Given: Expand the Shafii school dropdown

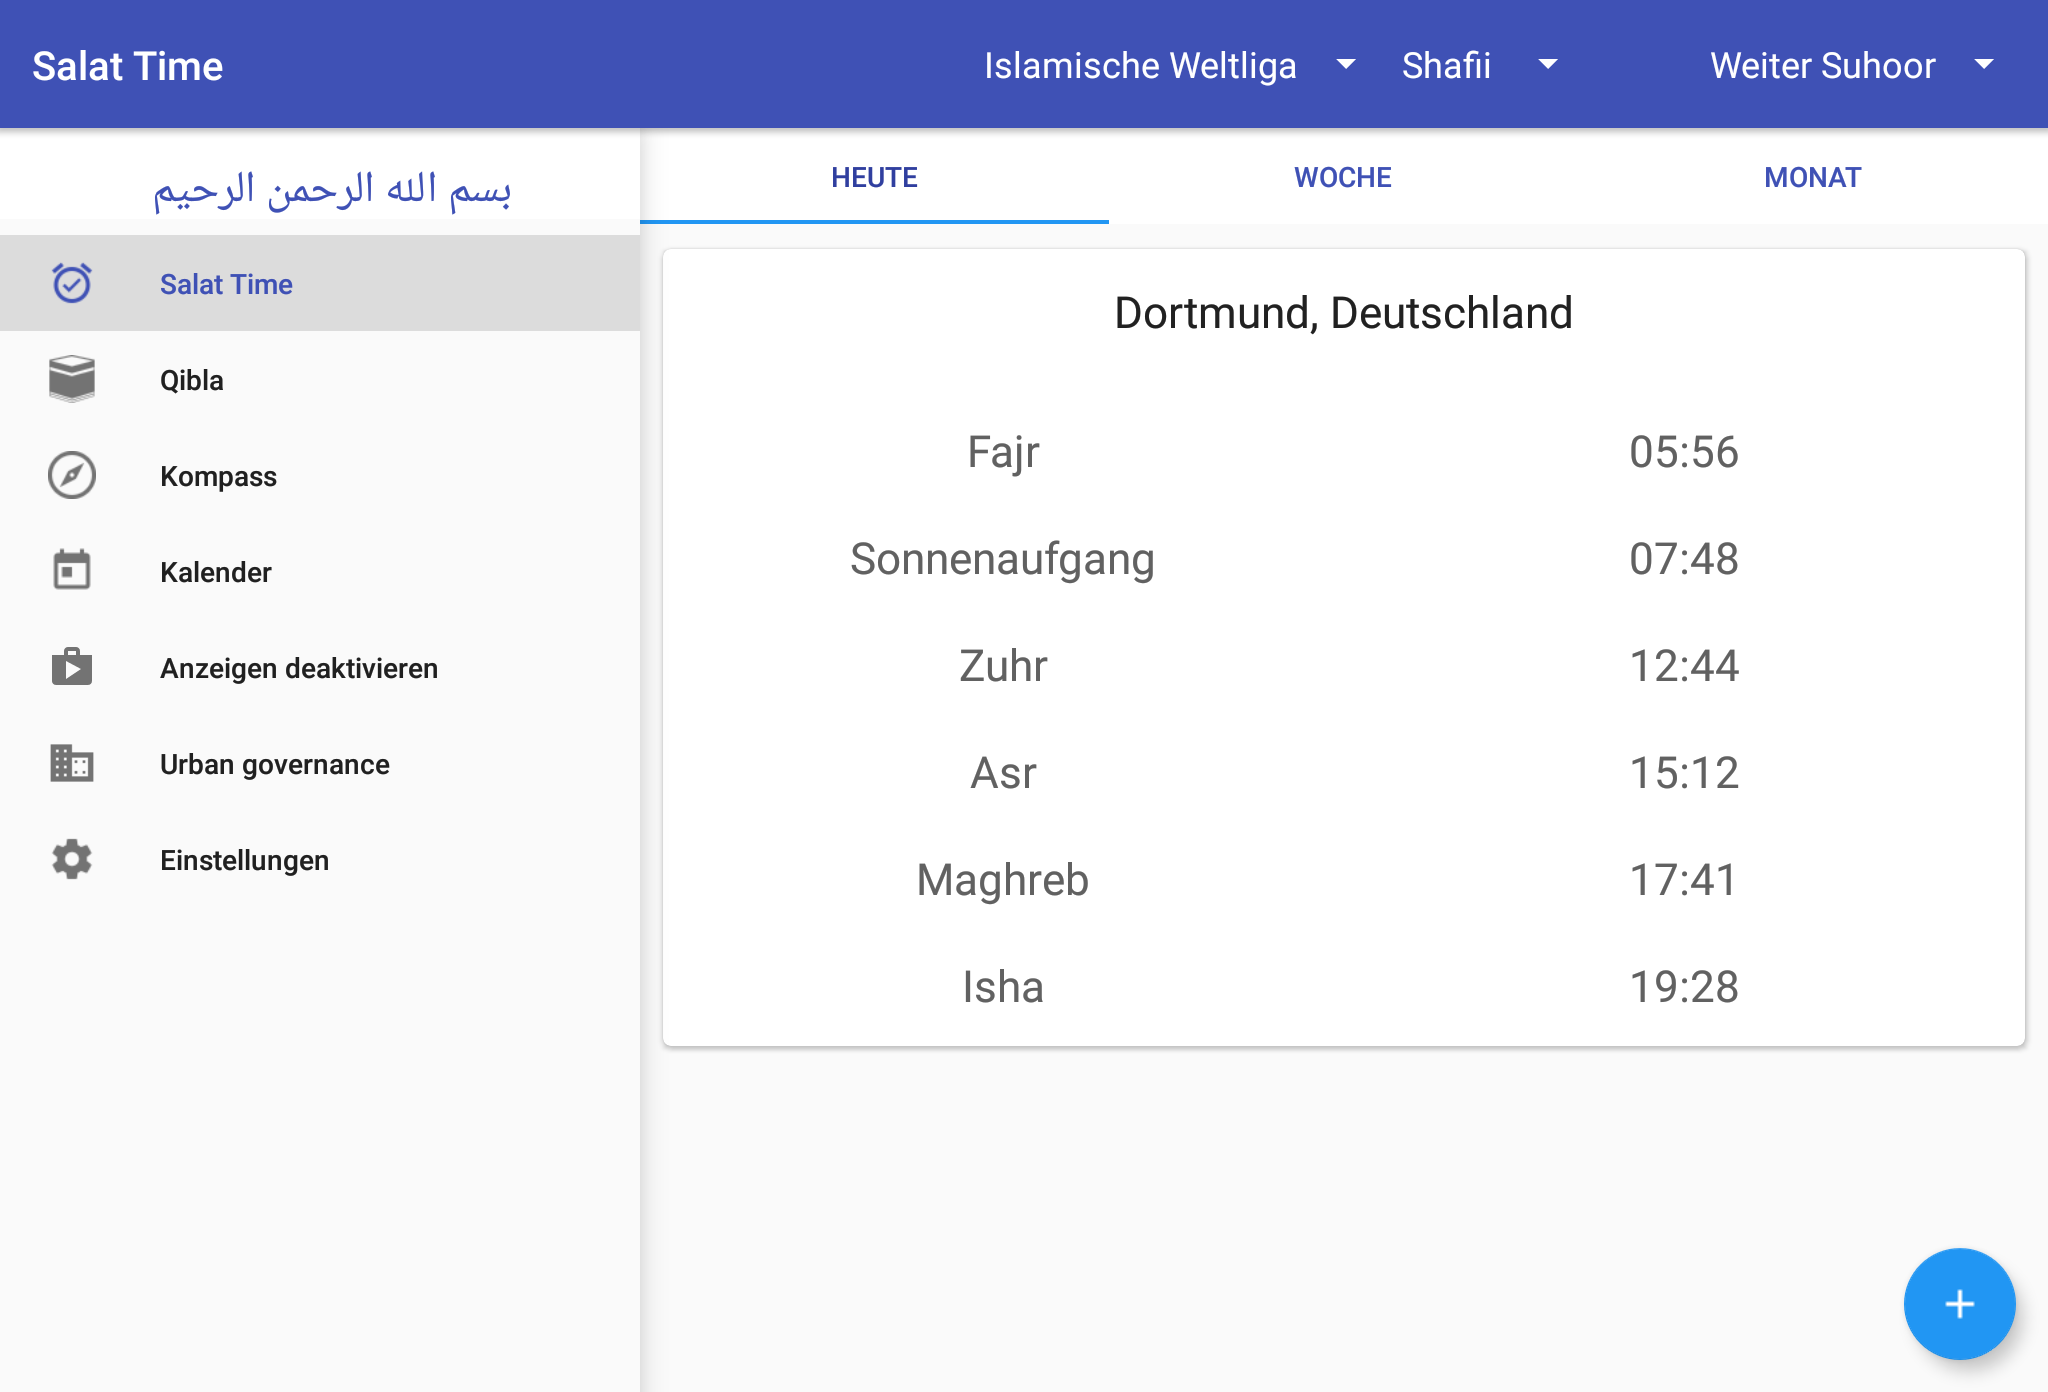Looking at the screenshot, I should 1478,65.
